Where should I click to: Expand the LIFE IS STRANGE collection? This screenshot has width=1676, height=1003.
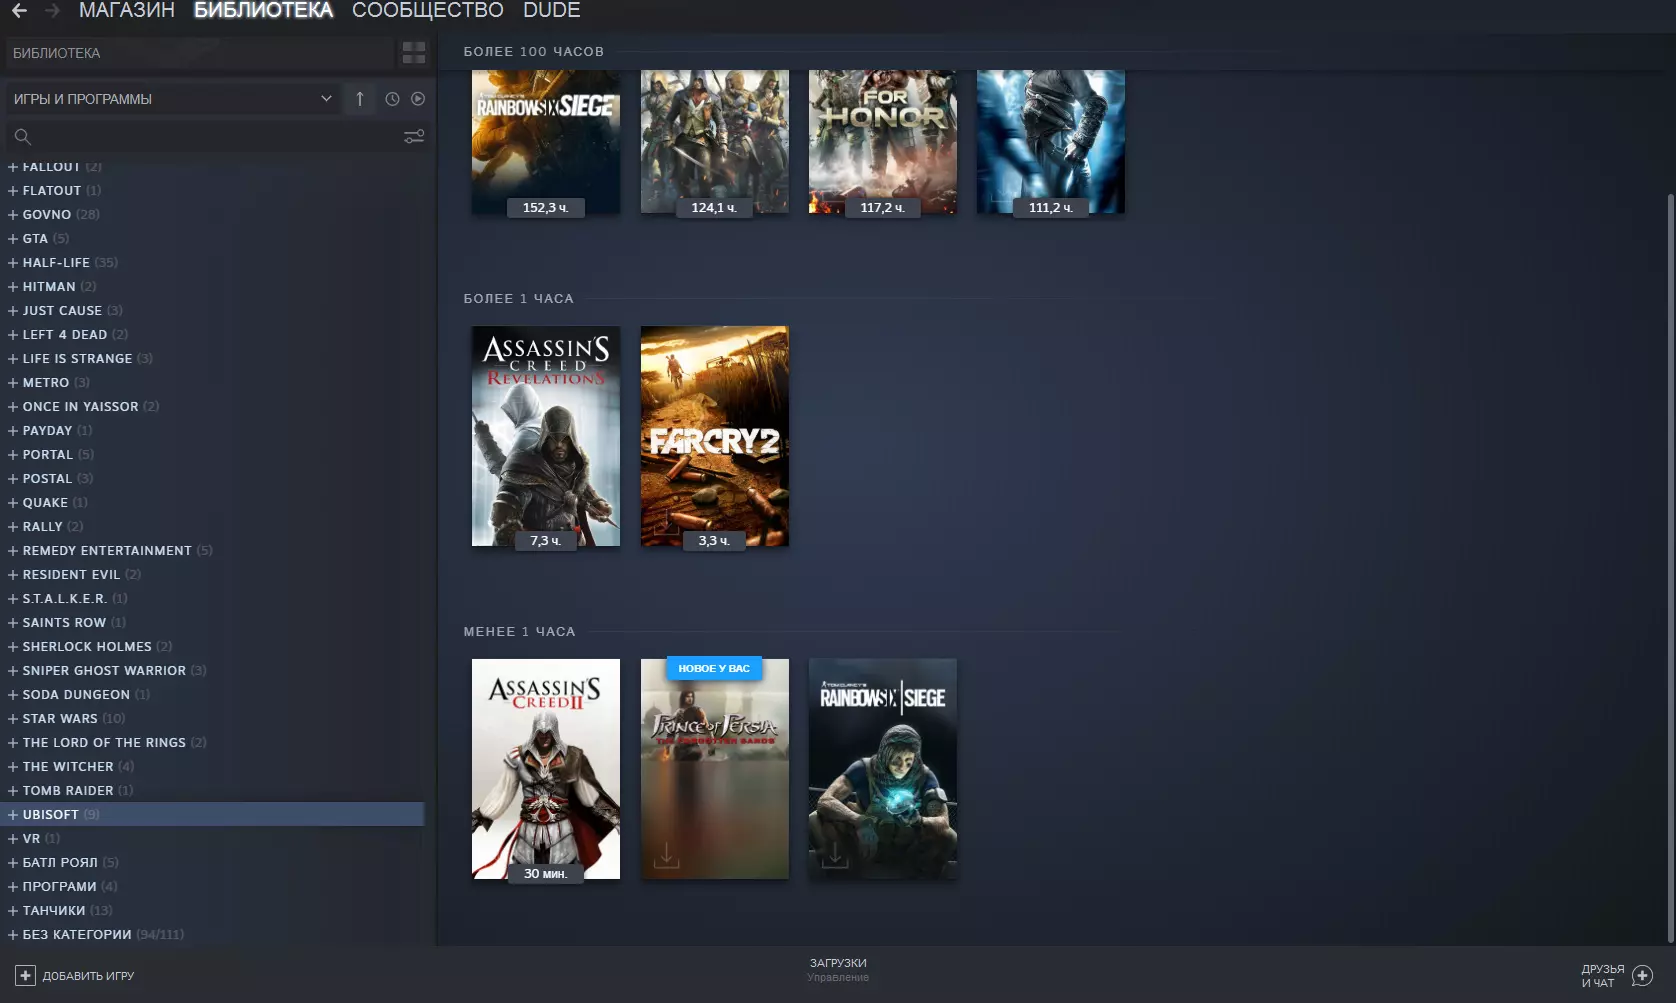click(13, 358)
